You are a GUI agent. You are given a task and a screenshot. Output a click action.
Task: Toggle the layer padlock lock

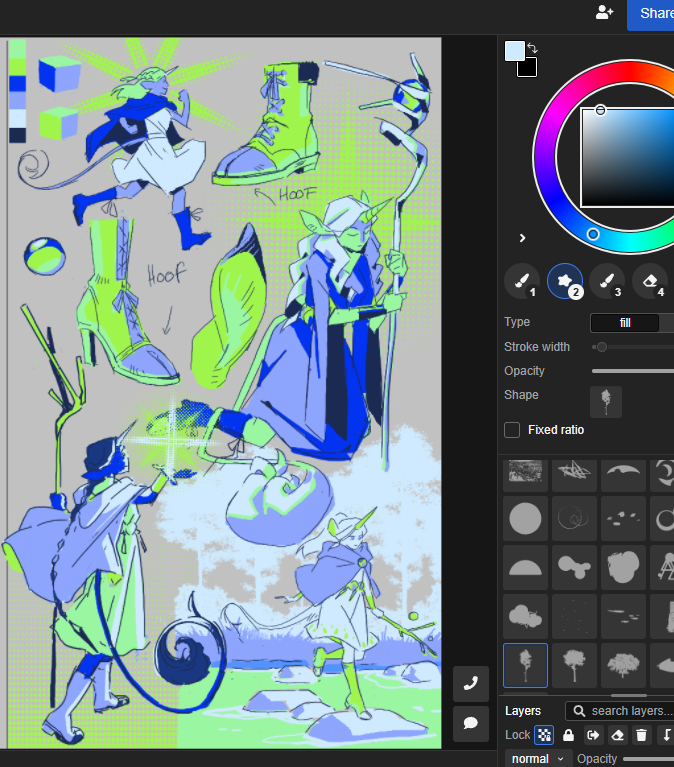(568, 735)
